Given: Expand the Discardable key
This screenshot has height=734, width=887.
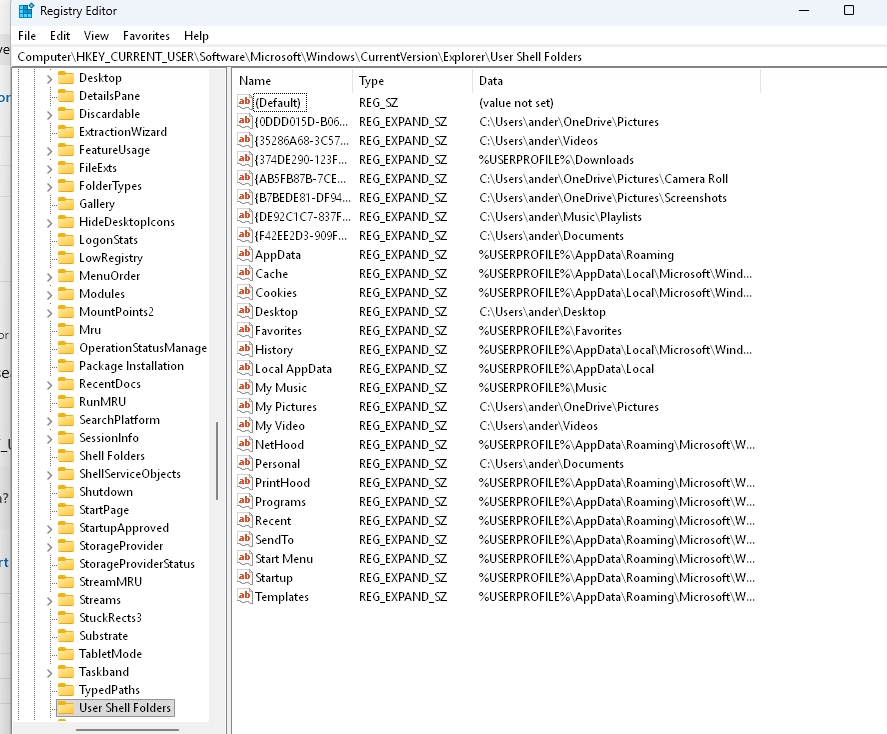Looking at the screenshot, I should pyautogui.click(x=49, y=115).
